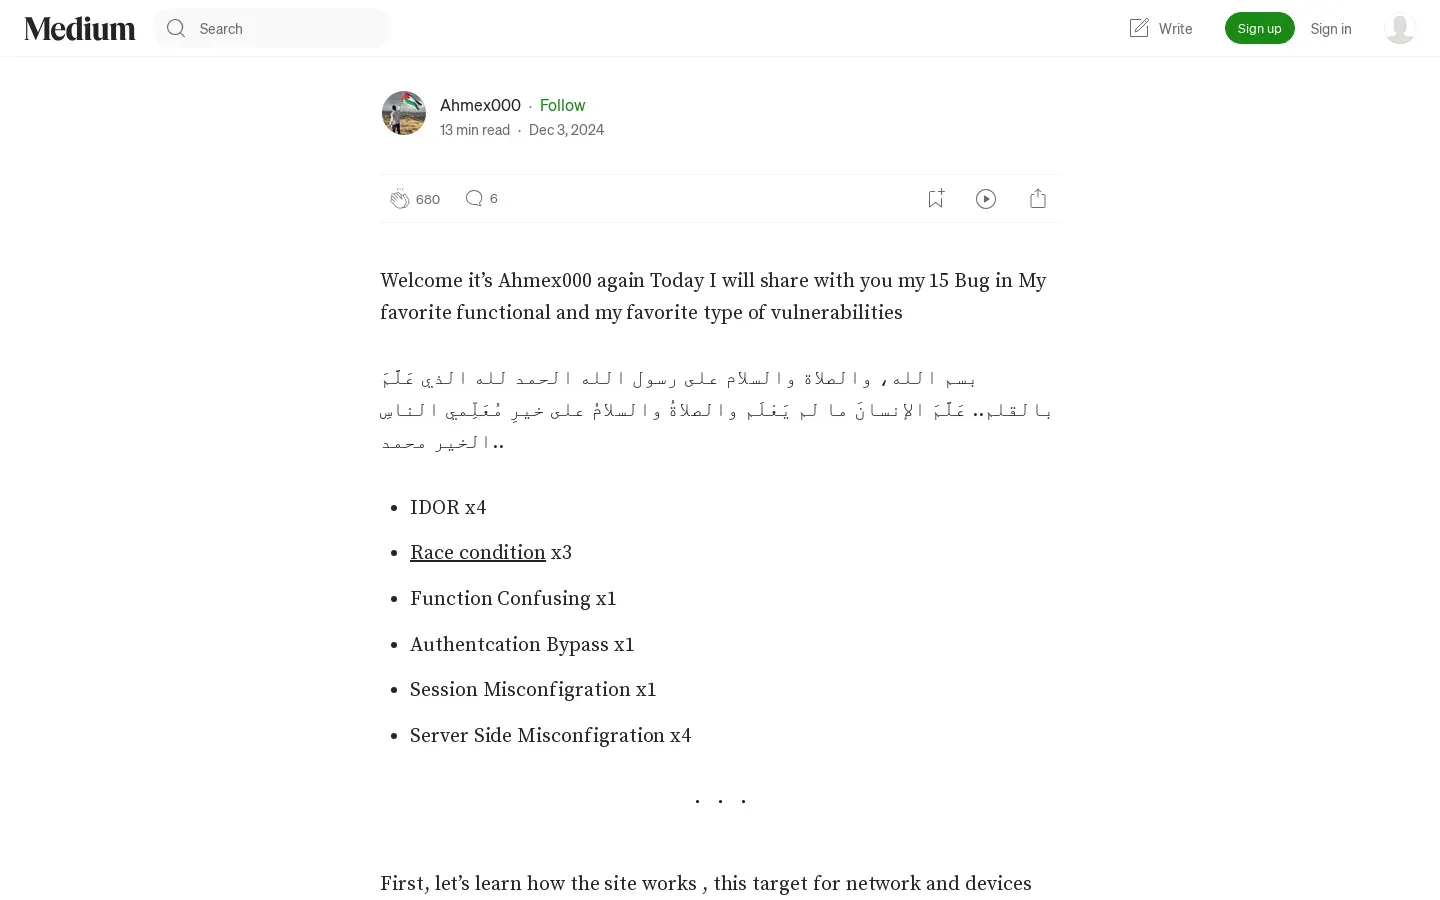Click the 680 claps count
The height and width of the screenshot is (900, 1440).
click(x=428, y=199)
